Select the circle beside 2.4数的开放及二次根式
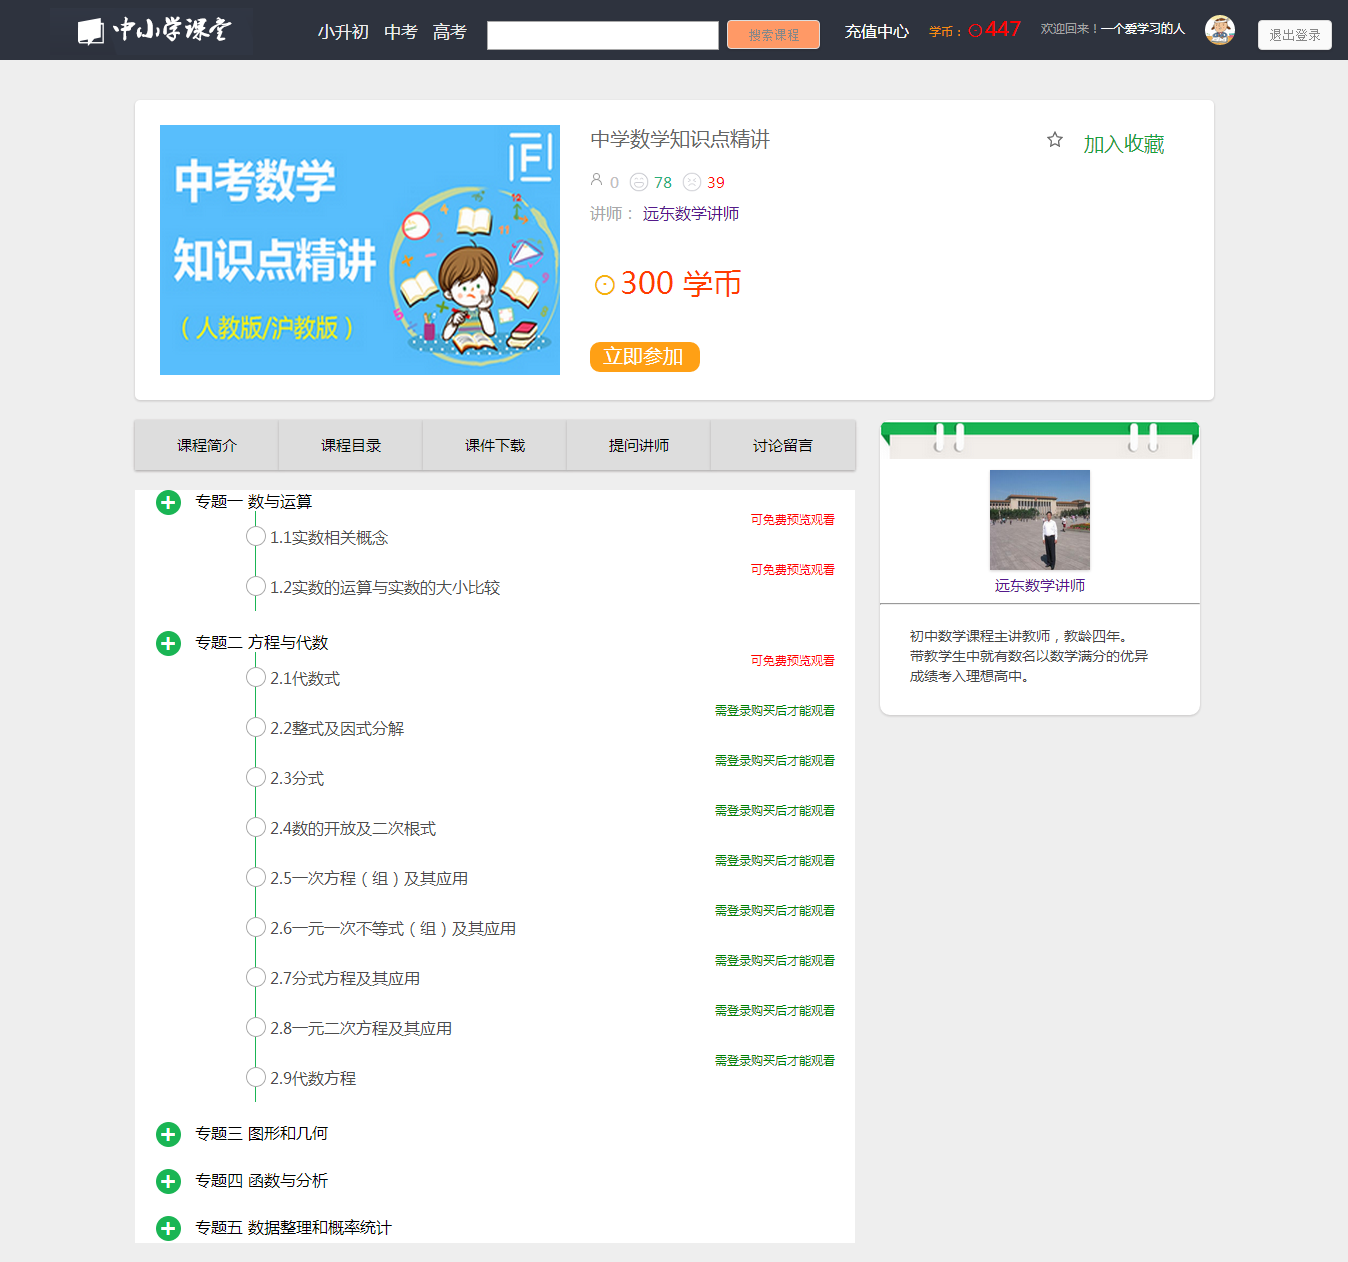1348x1262 pixels. point(256,828)
